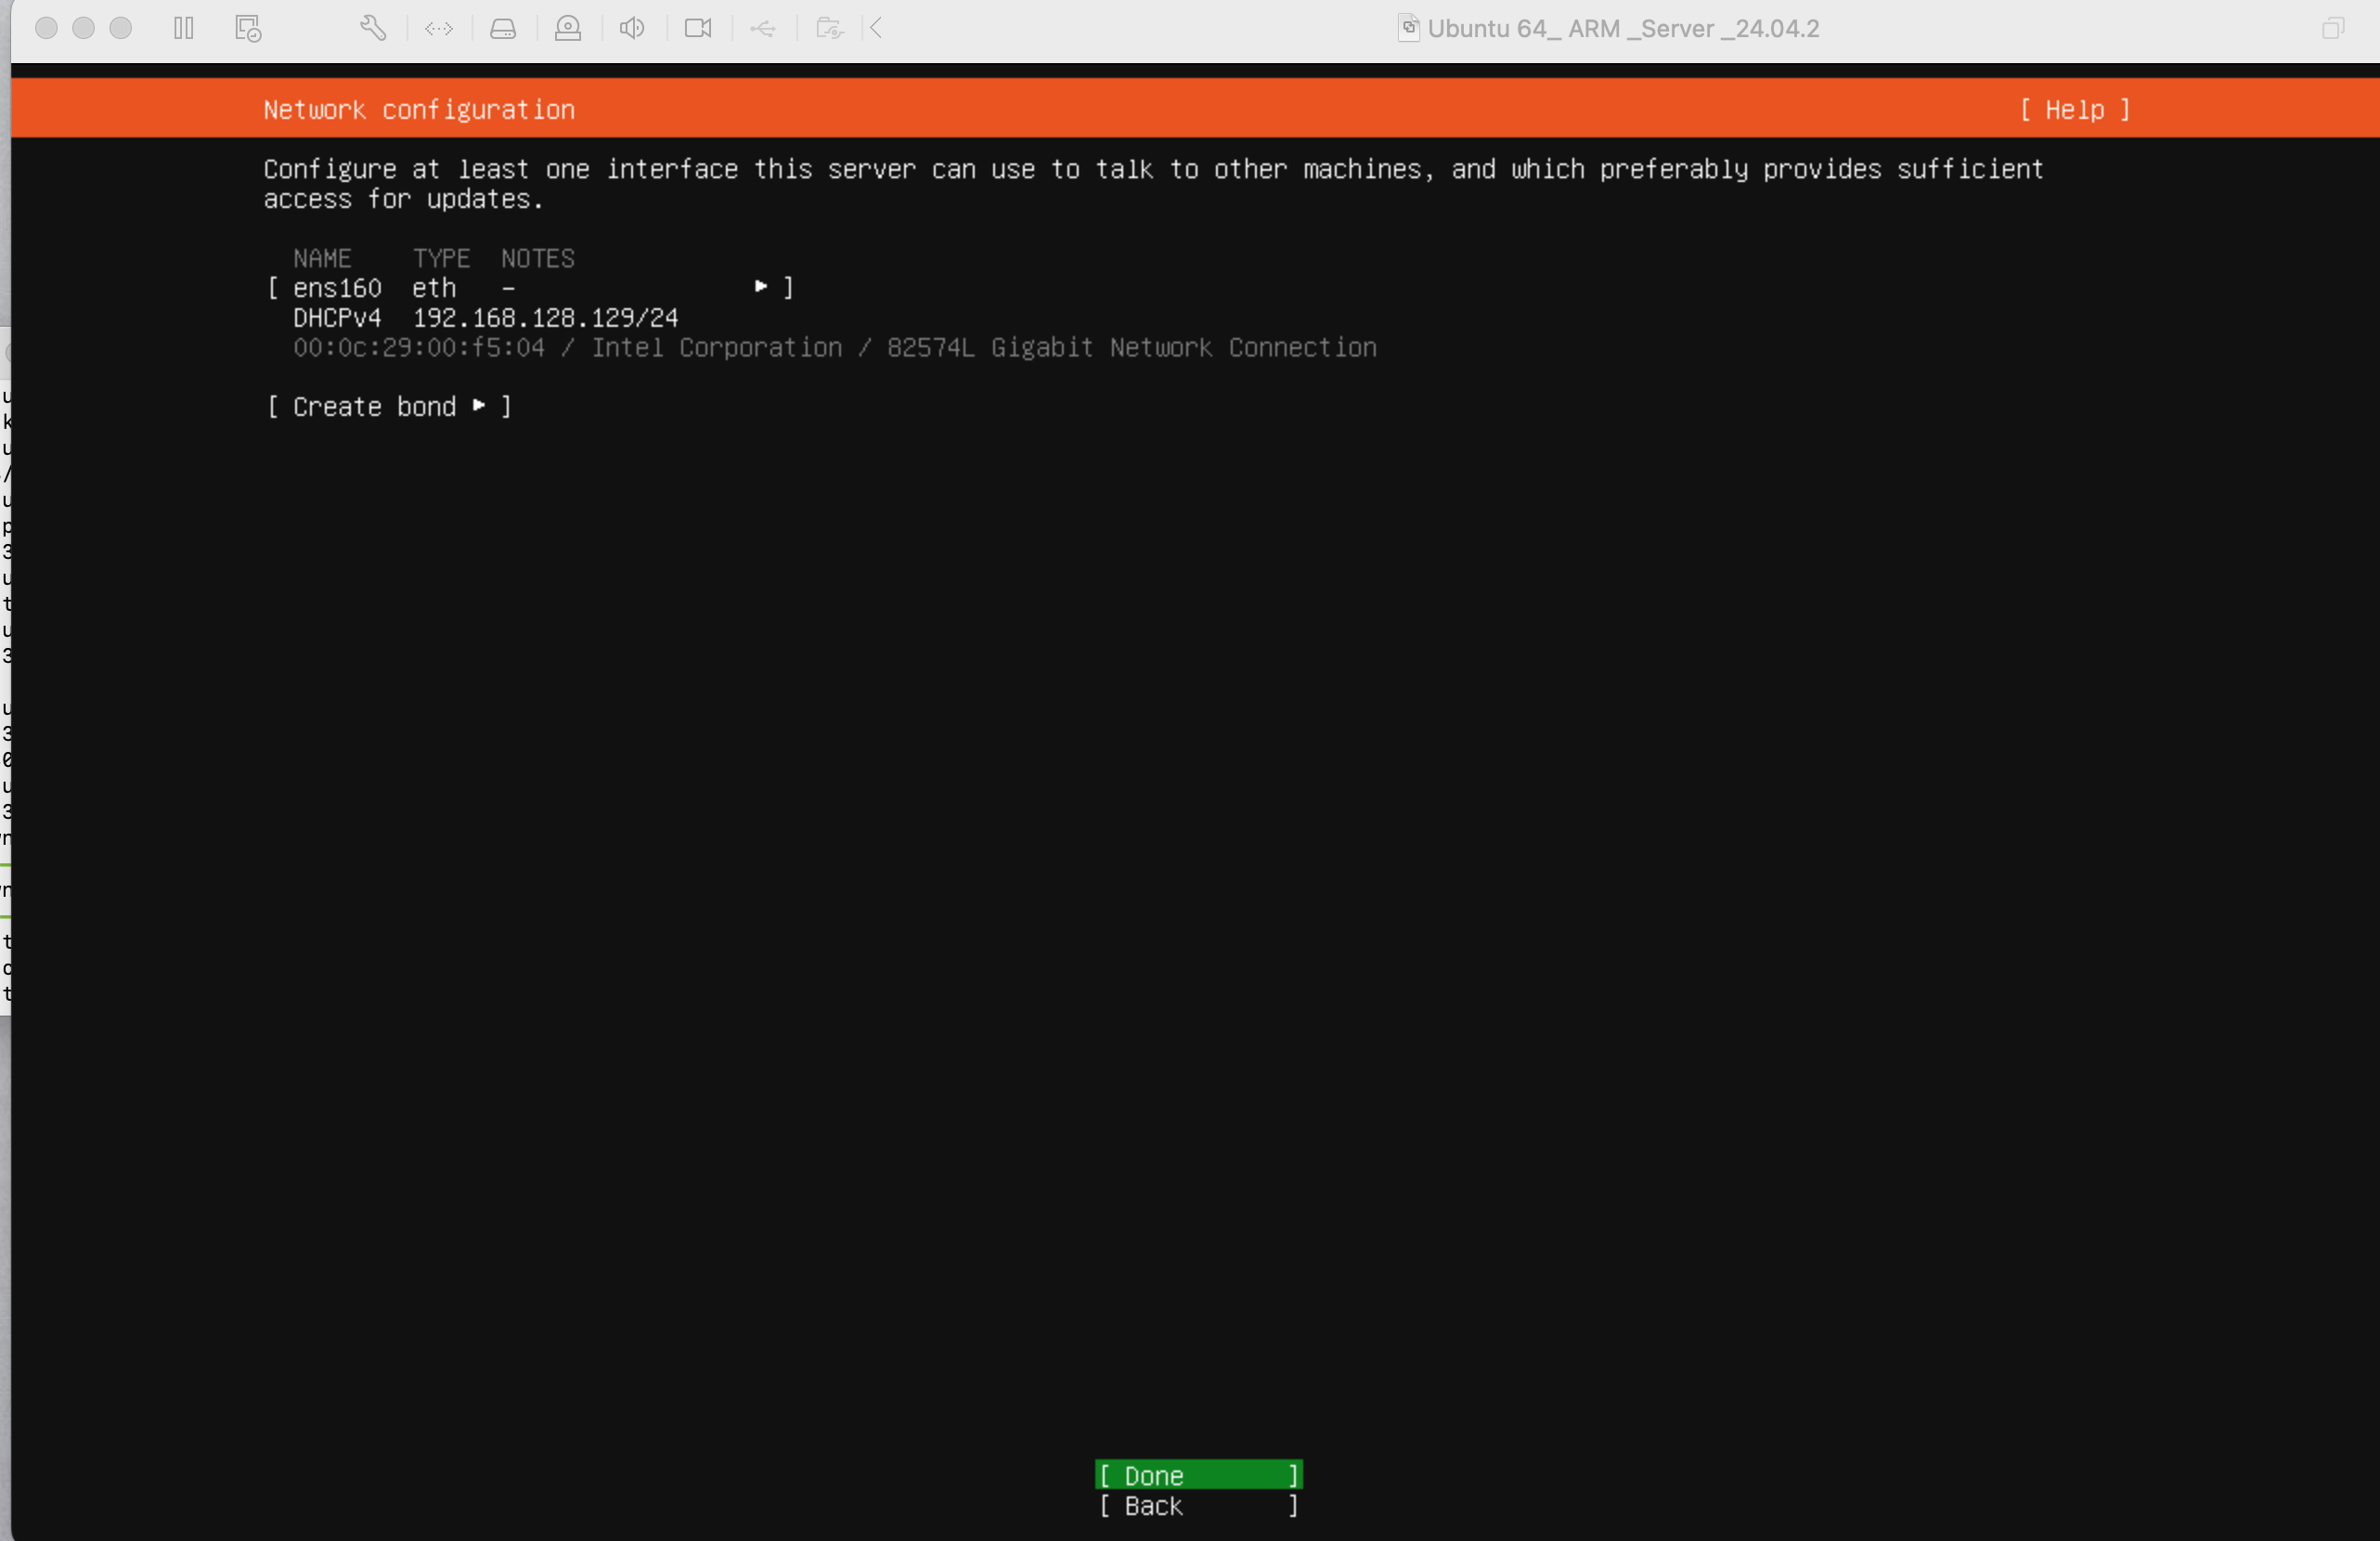The height and width of the screenshot is (1541, 2380).
Task: Click the DHCPv4 label
Action: tap(337, 318)
